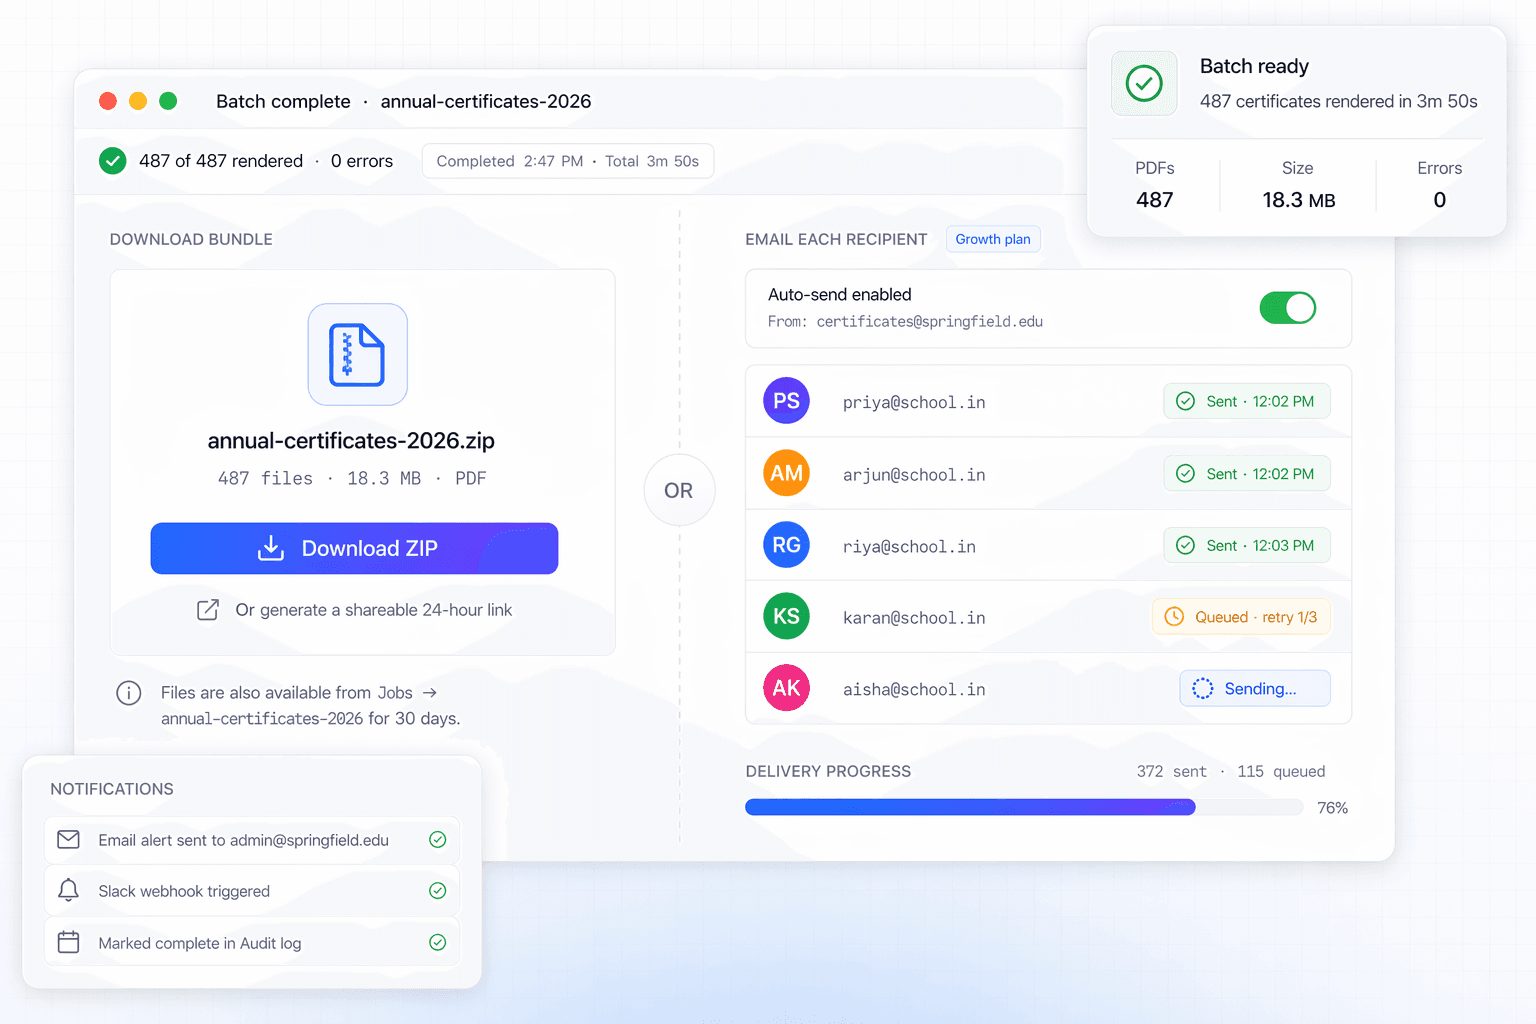
Task: Click the red close window button
Action: click(108, 101)
